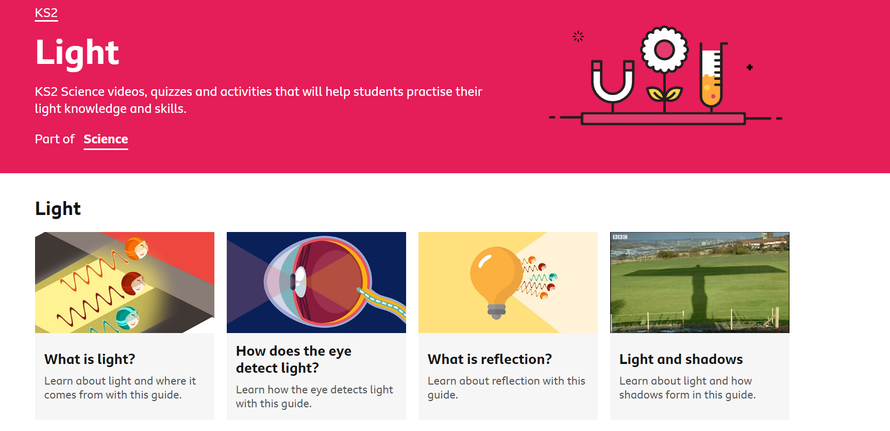Viewport: 890px width, 431px height.
Task: Click the large white Light banner title
Action: tap(77, 51)
